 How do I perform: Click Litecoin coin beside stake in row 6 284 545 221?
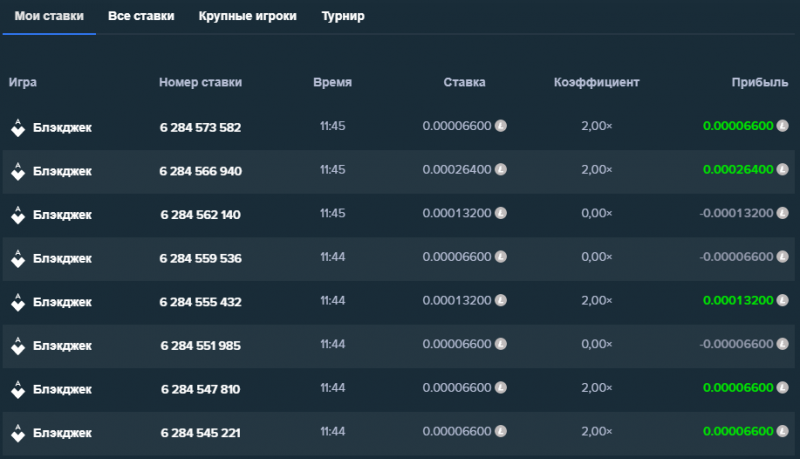[x=501, y=431]
